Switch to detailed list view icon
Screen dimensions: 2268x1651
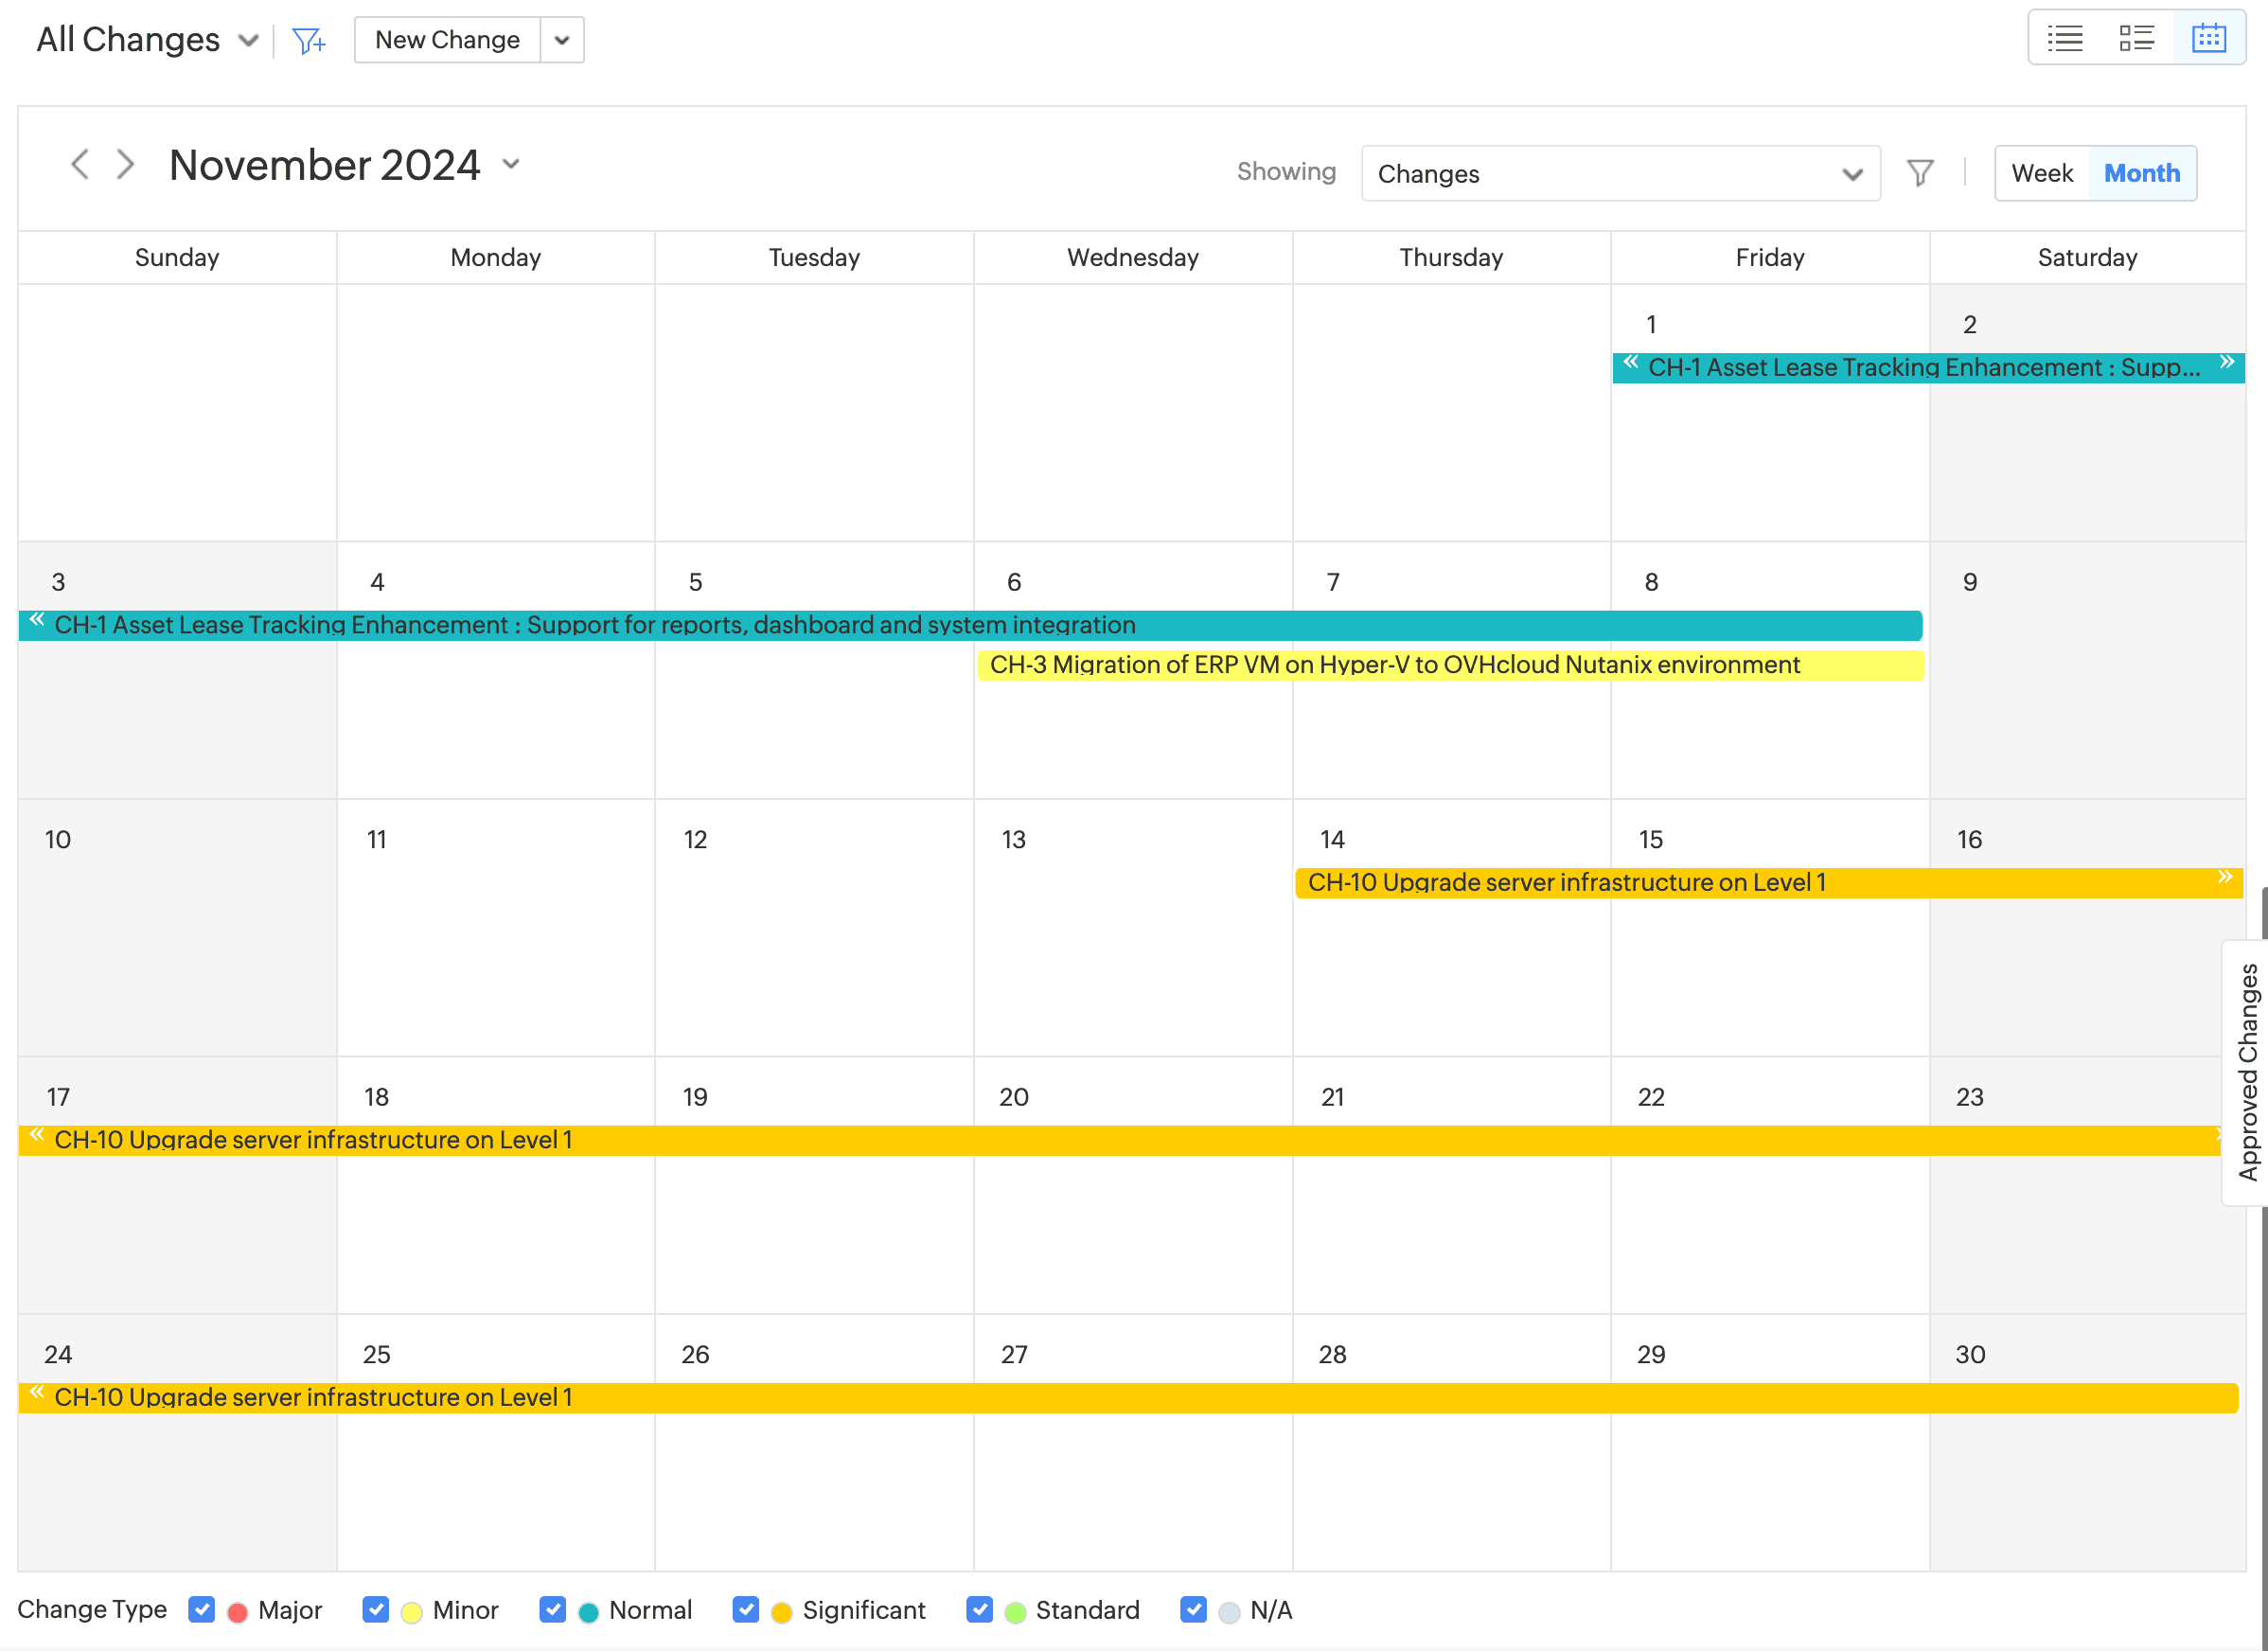[x=2136, y=39]
